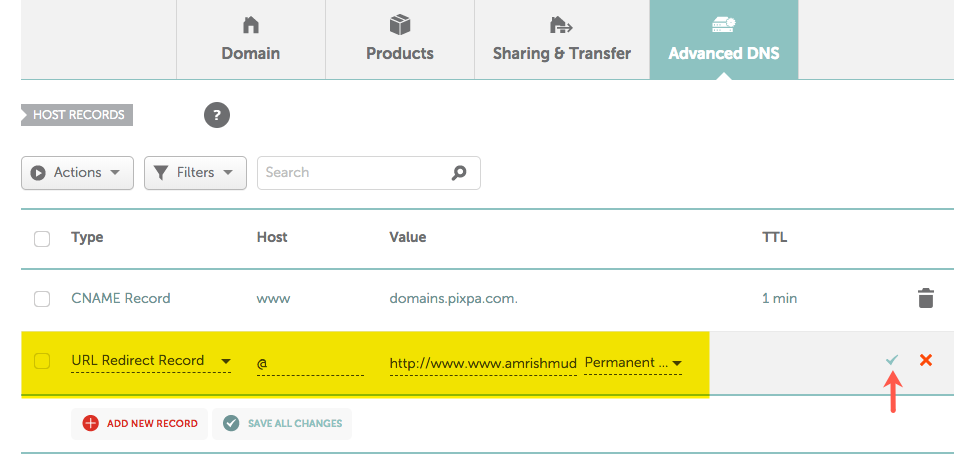Expand the Actions dropdown menu
This screenshot has height=457, width=973.
click(x=78, y=173)
